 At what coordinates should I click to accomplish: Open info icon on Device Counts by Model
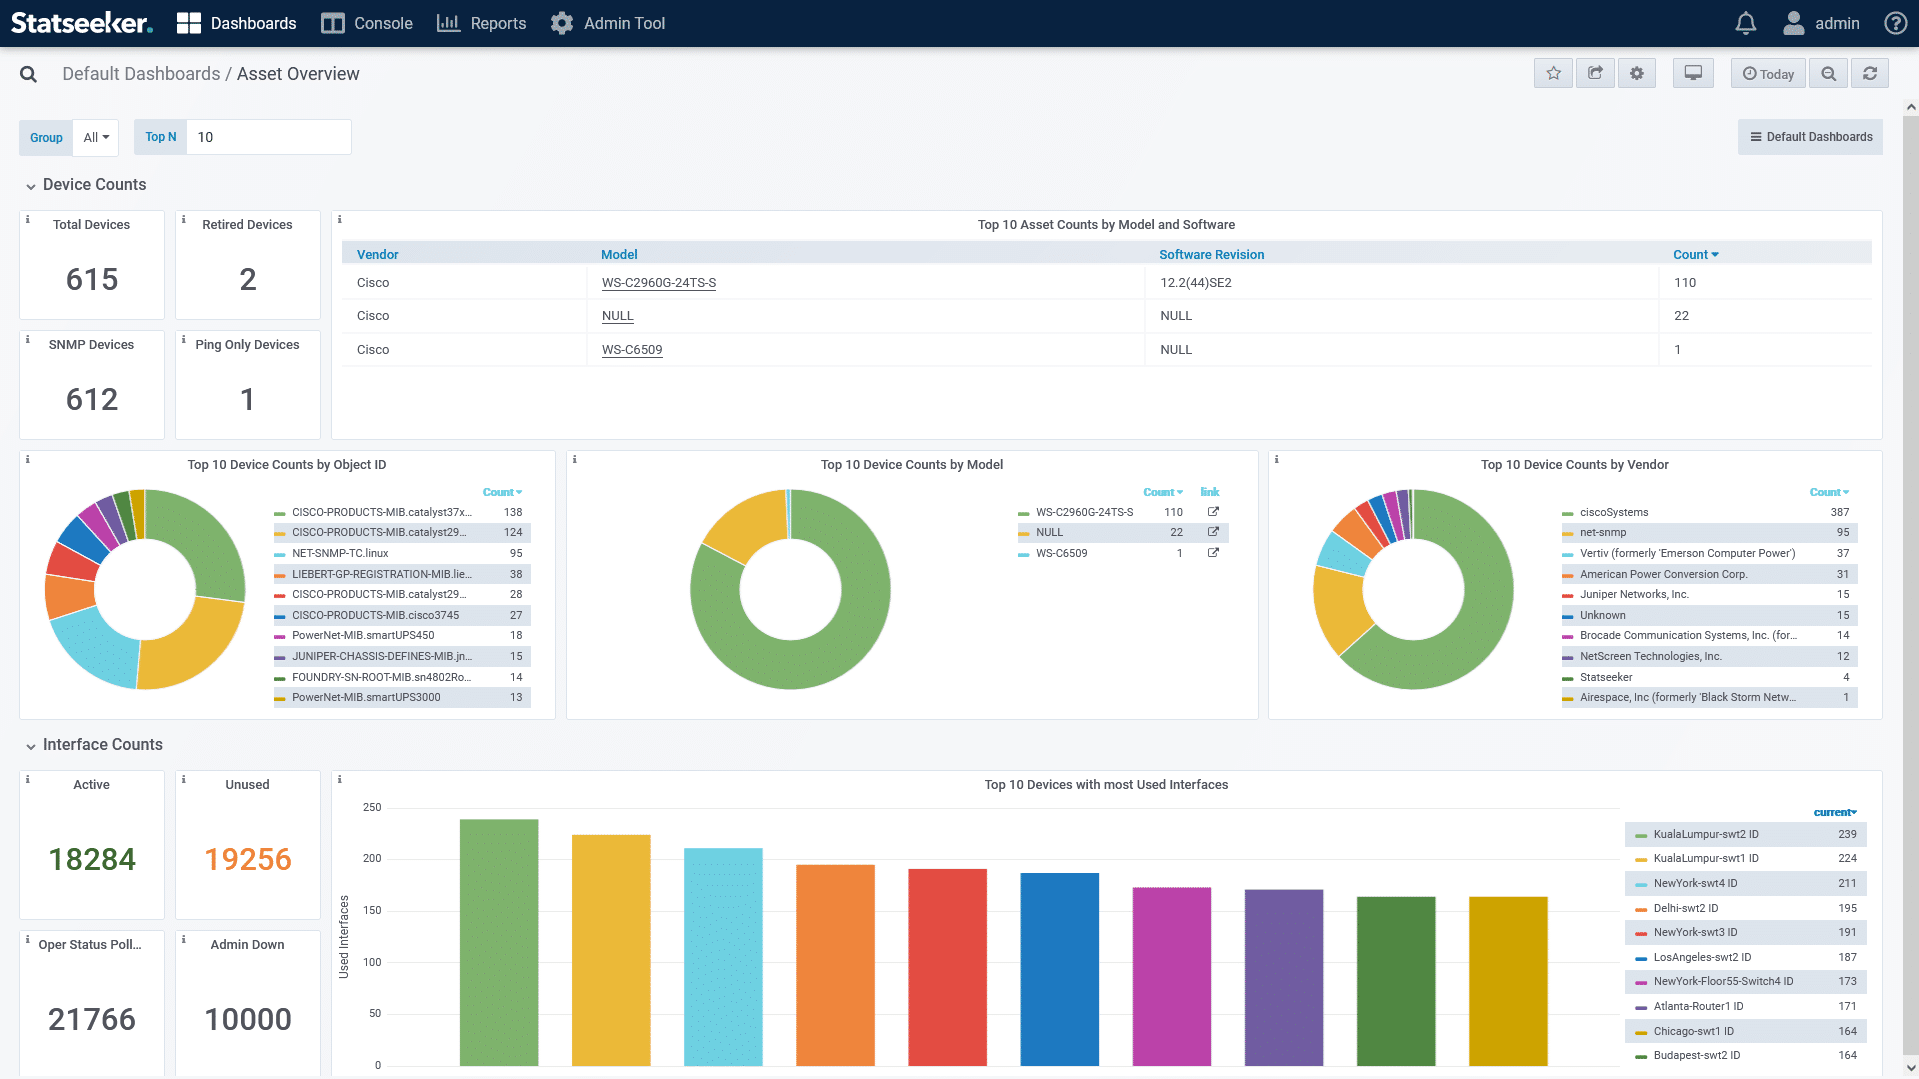[x=575, y=459]
